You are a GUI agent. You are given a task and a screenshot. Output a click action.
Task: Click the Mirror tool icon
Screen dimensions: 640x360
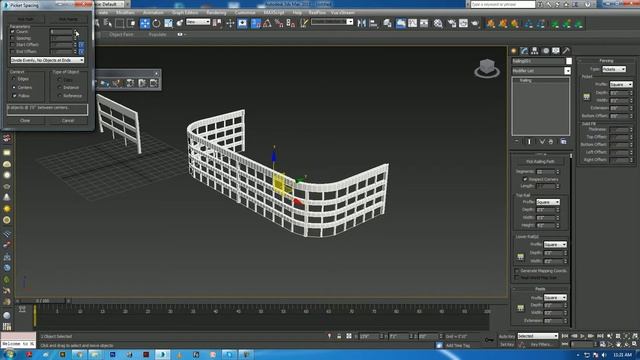362,23
